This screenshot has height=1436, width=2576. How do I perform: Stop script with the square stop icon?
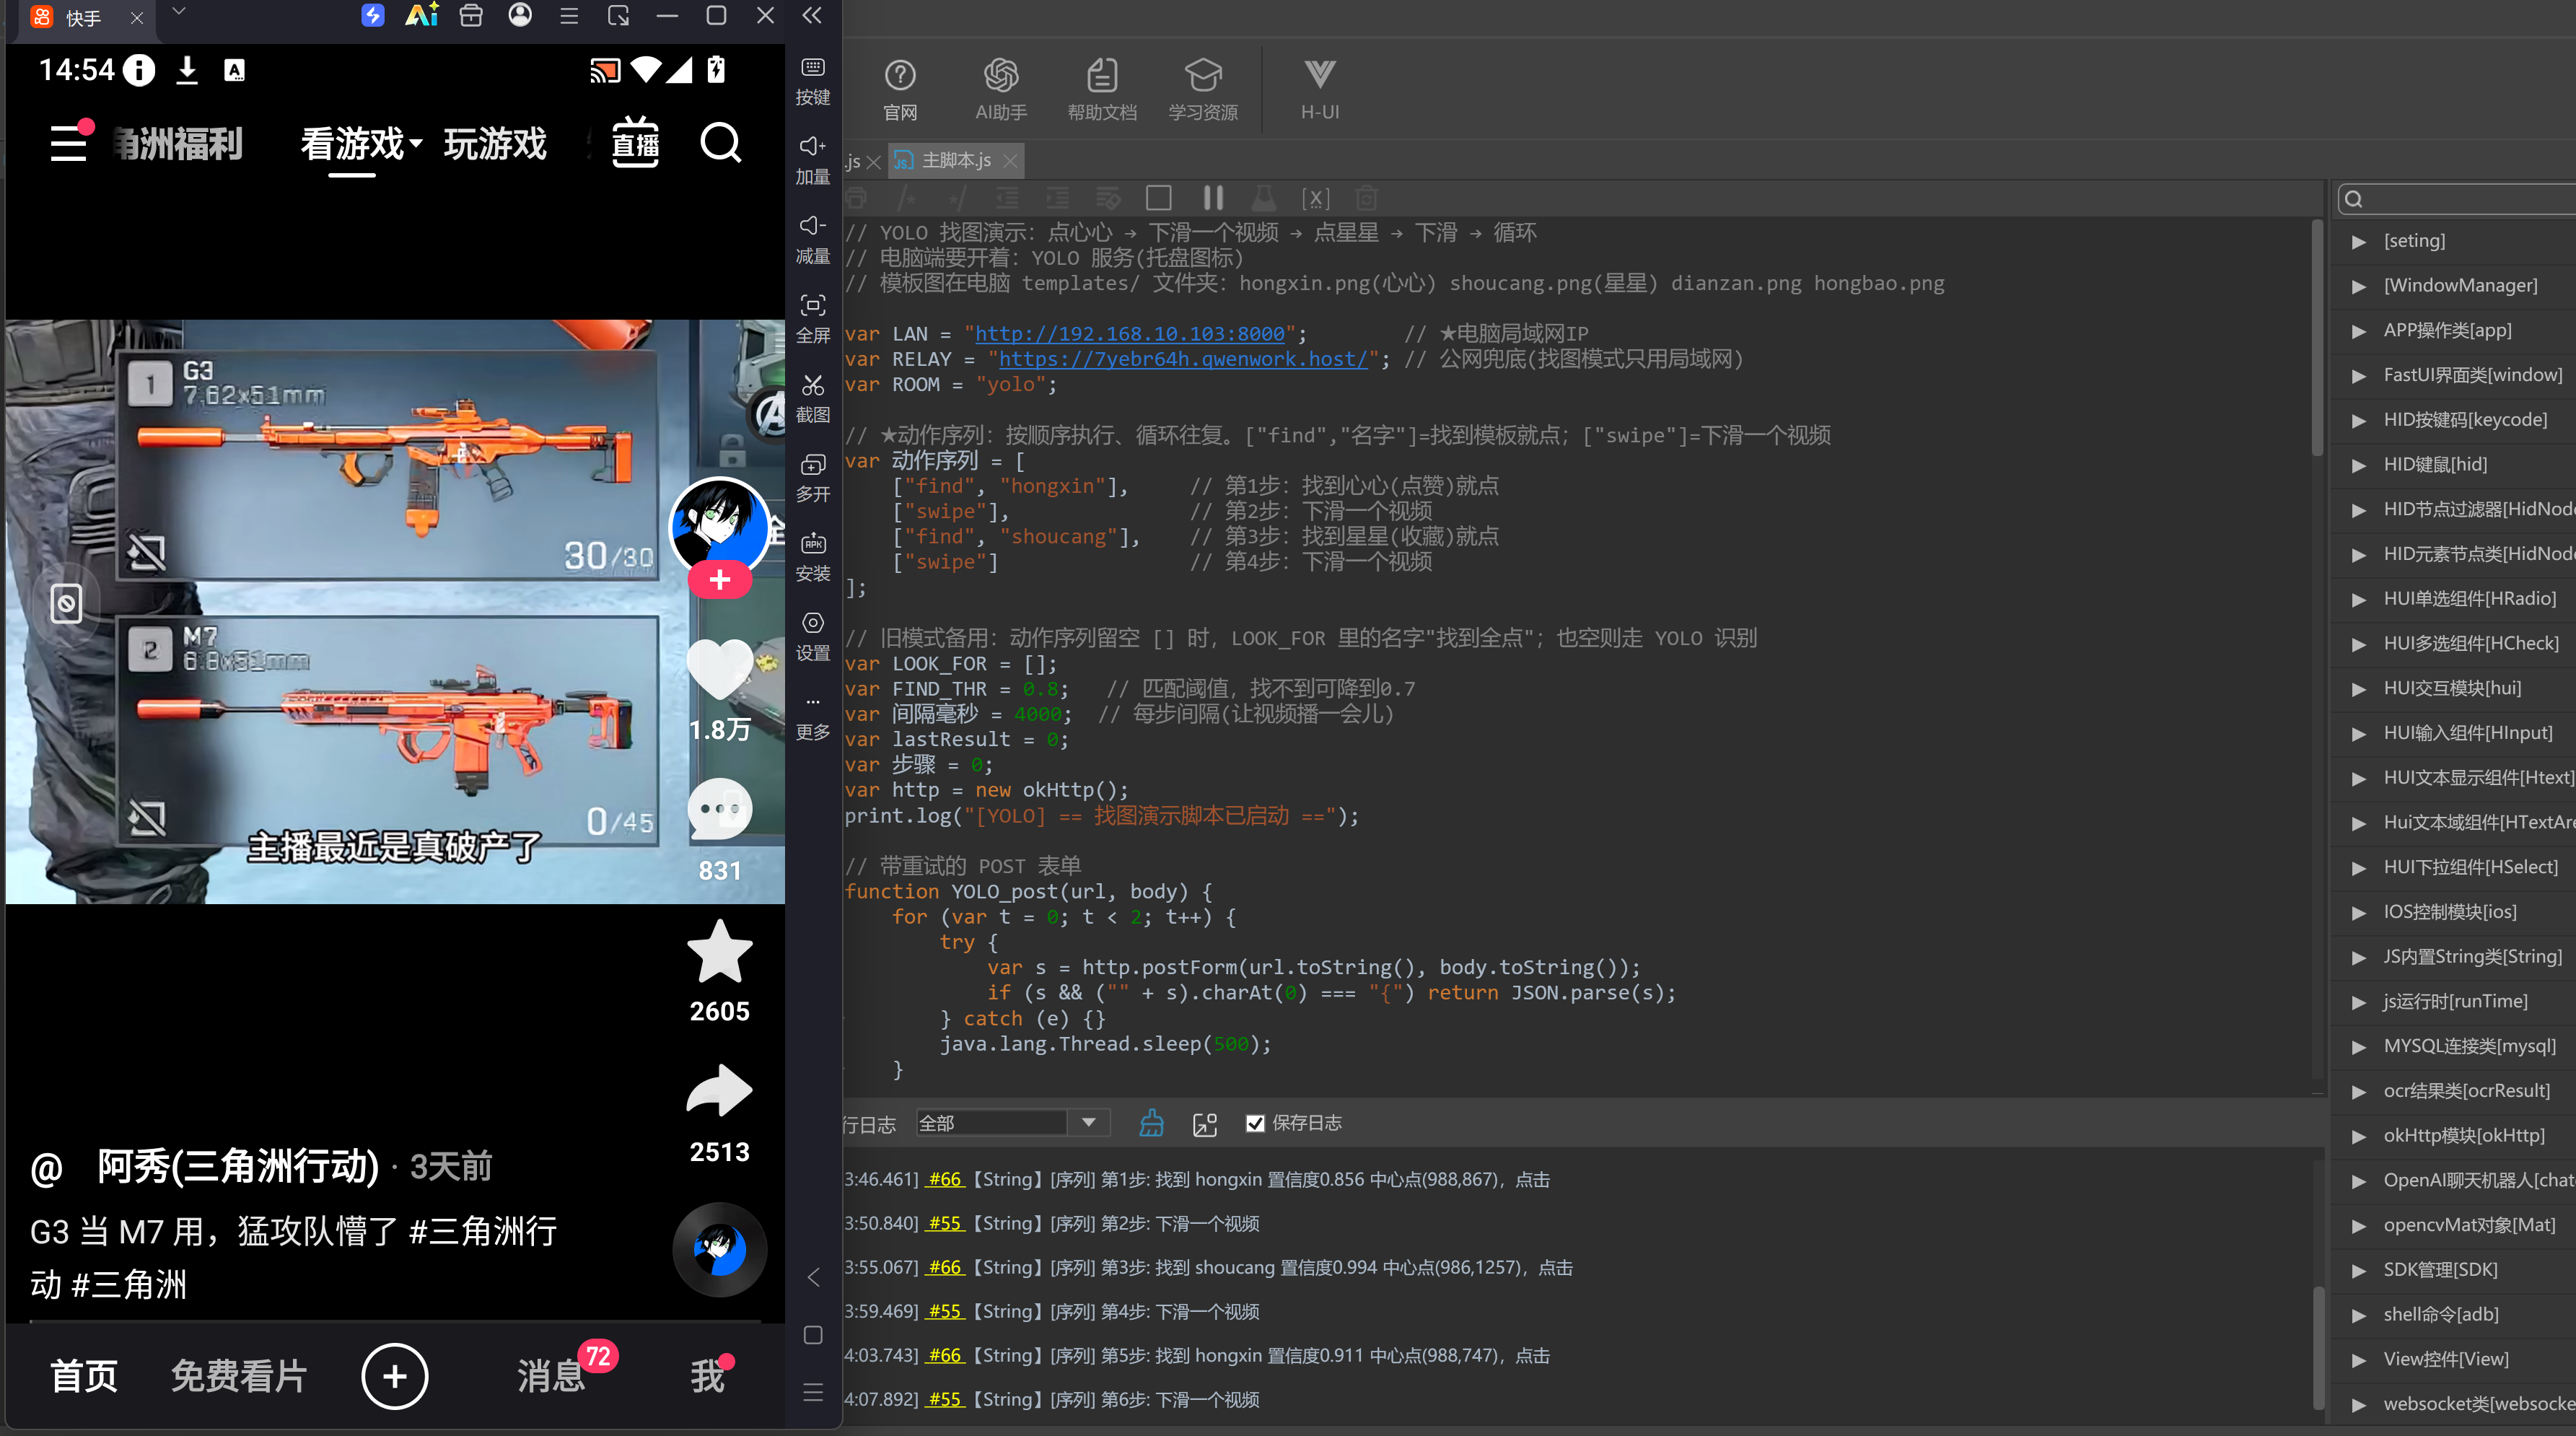pos(1158,198)
